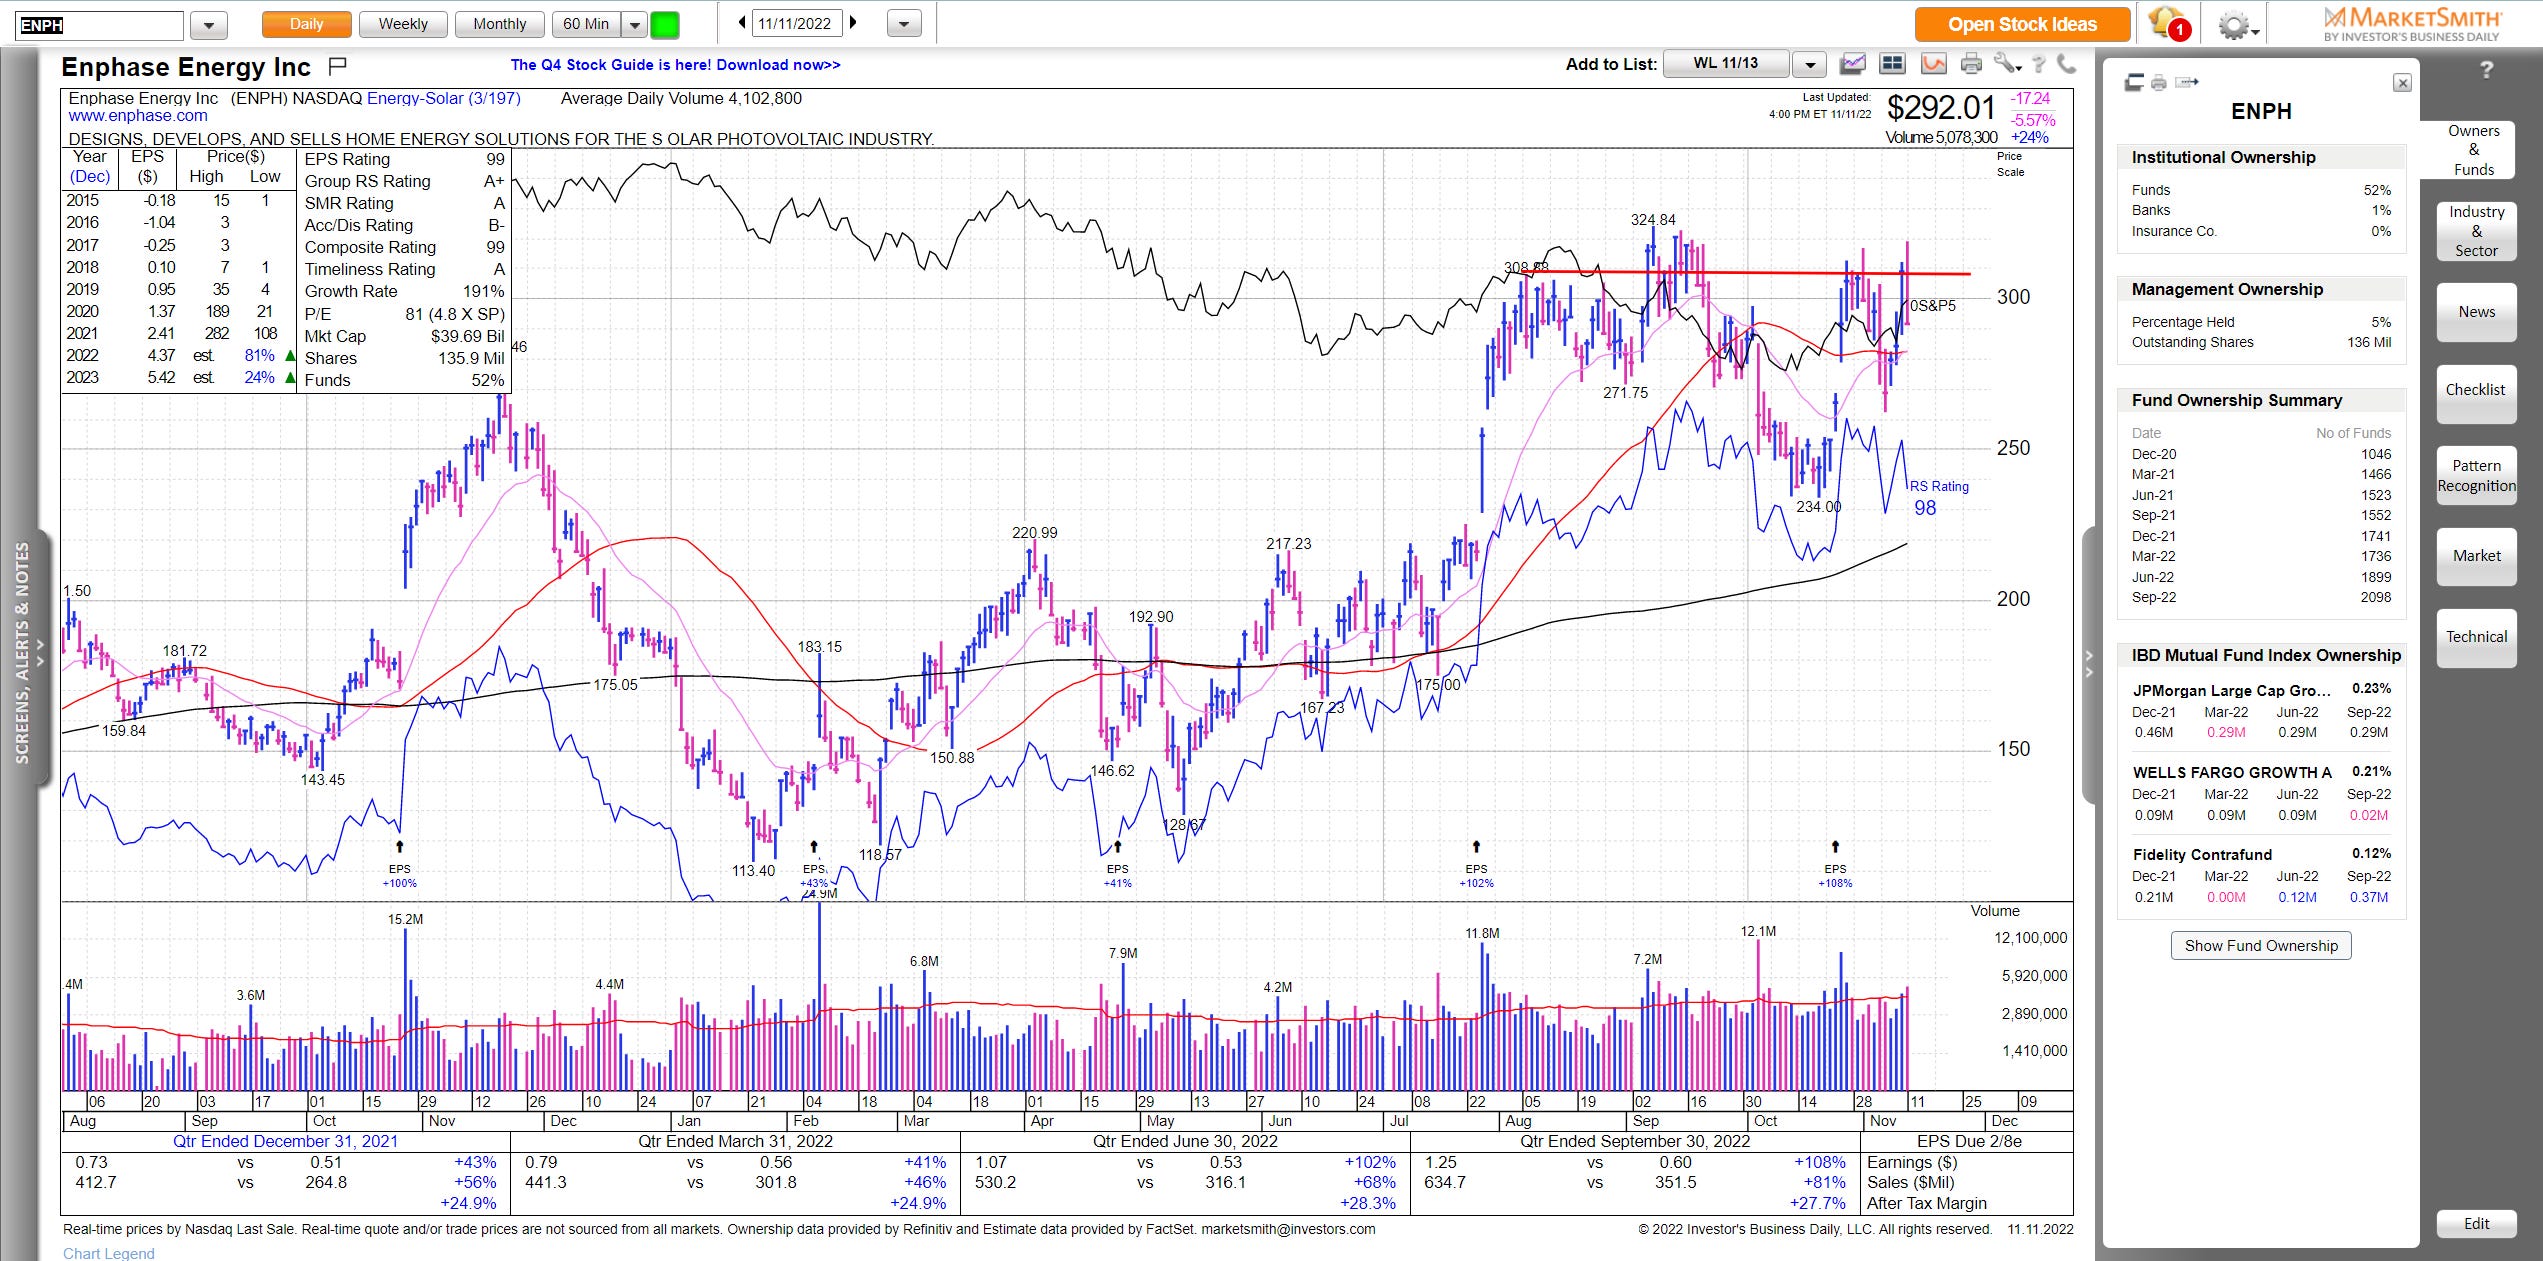
Task: Click the export arrow icon in the ENPH panel
Action: click(x=2187, y=82)
